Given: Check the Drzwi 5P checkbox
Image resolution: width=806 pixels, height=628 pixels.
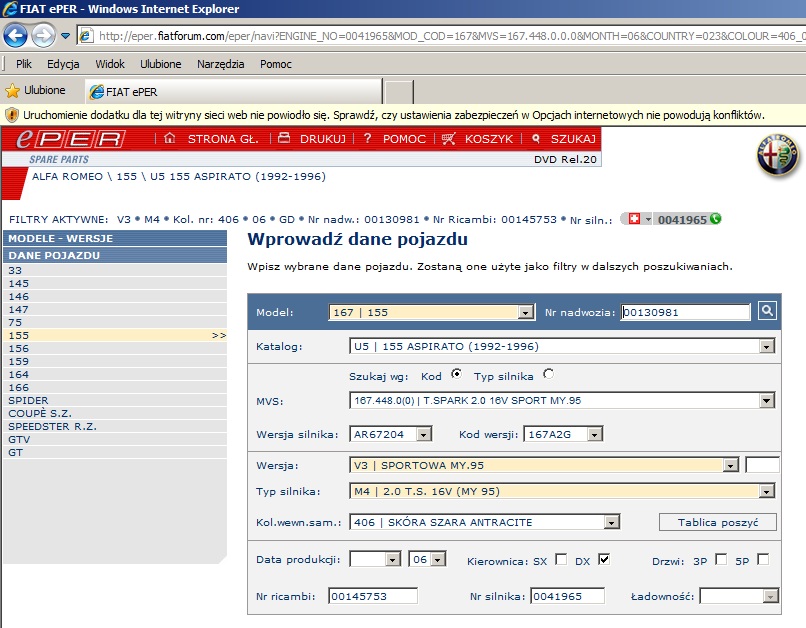Looking at the screenshot, I should (x=763, y=559).
